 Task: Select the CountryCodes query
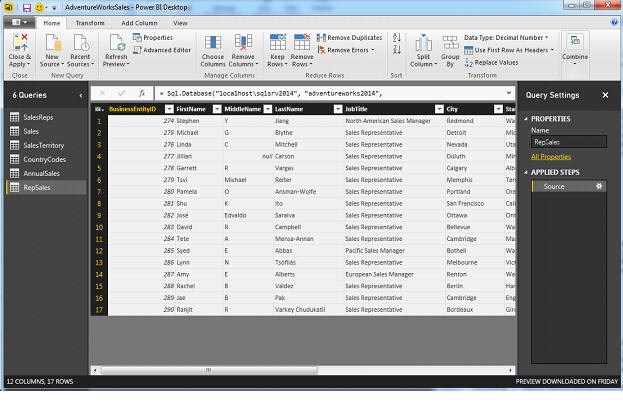click(46, 159)
